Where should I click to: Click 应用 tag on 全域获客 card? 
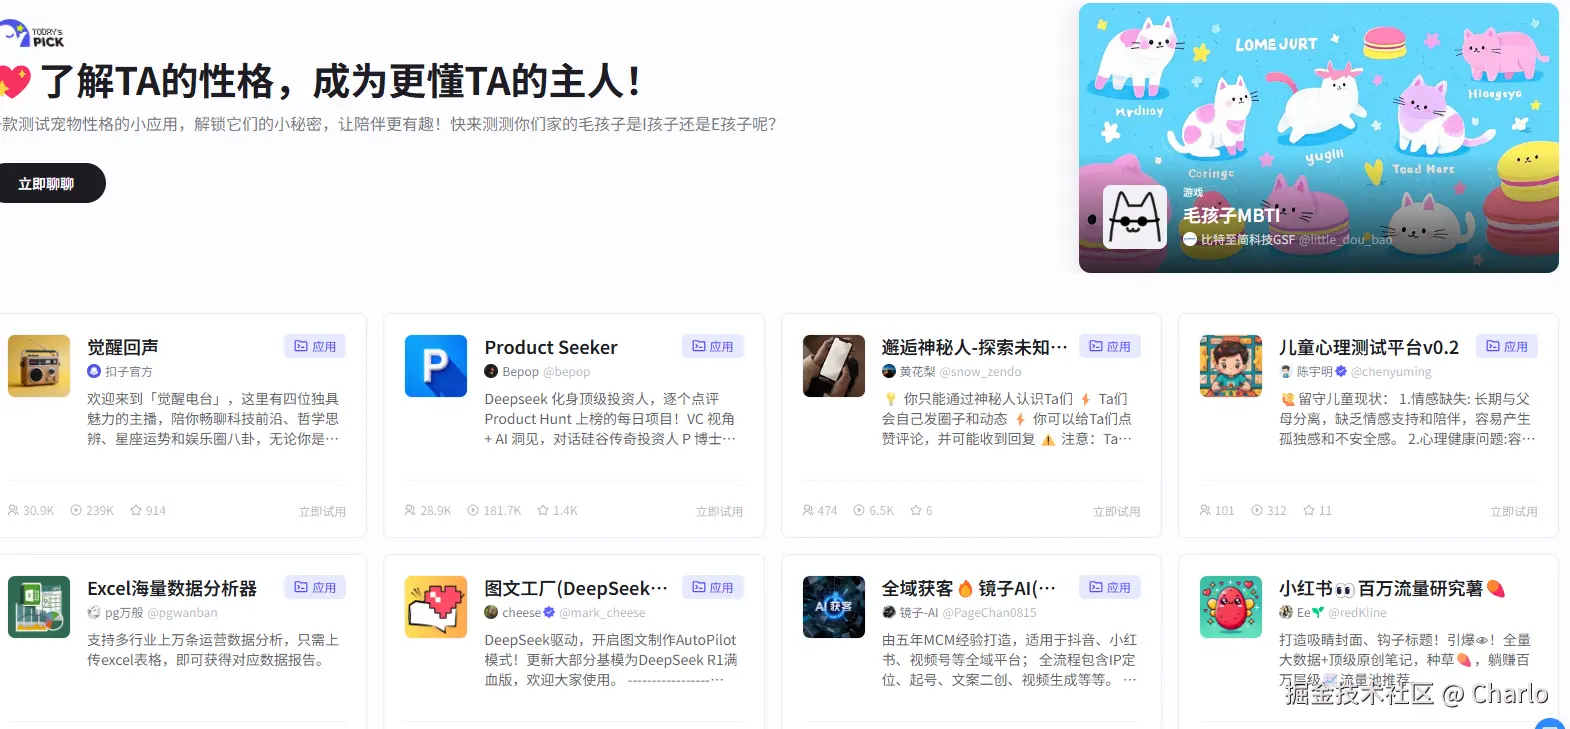point(1110,587)
